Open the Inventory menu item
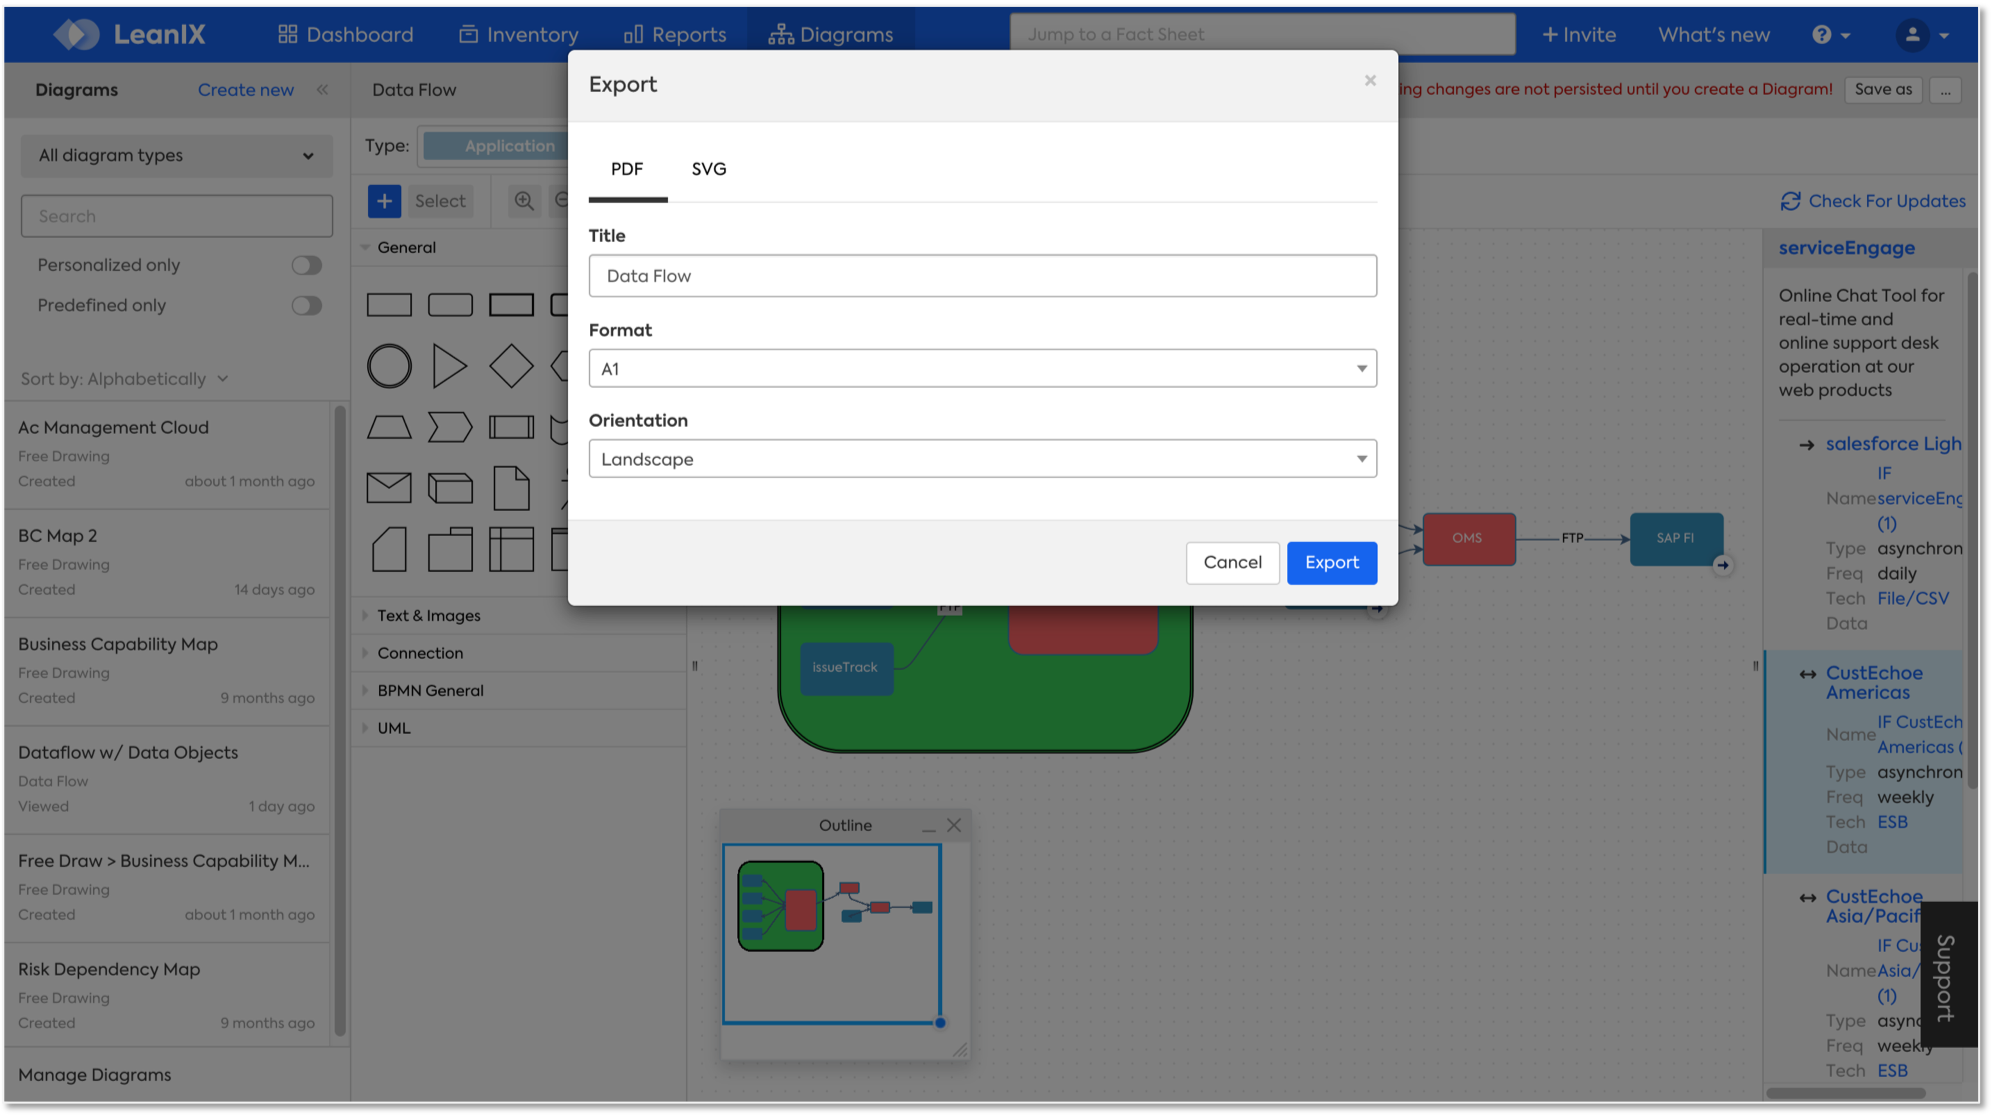 pos(519,35)
